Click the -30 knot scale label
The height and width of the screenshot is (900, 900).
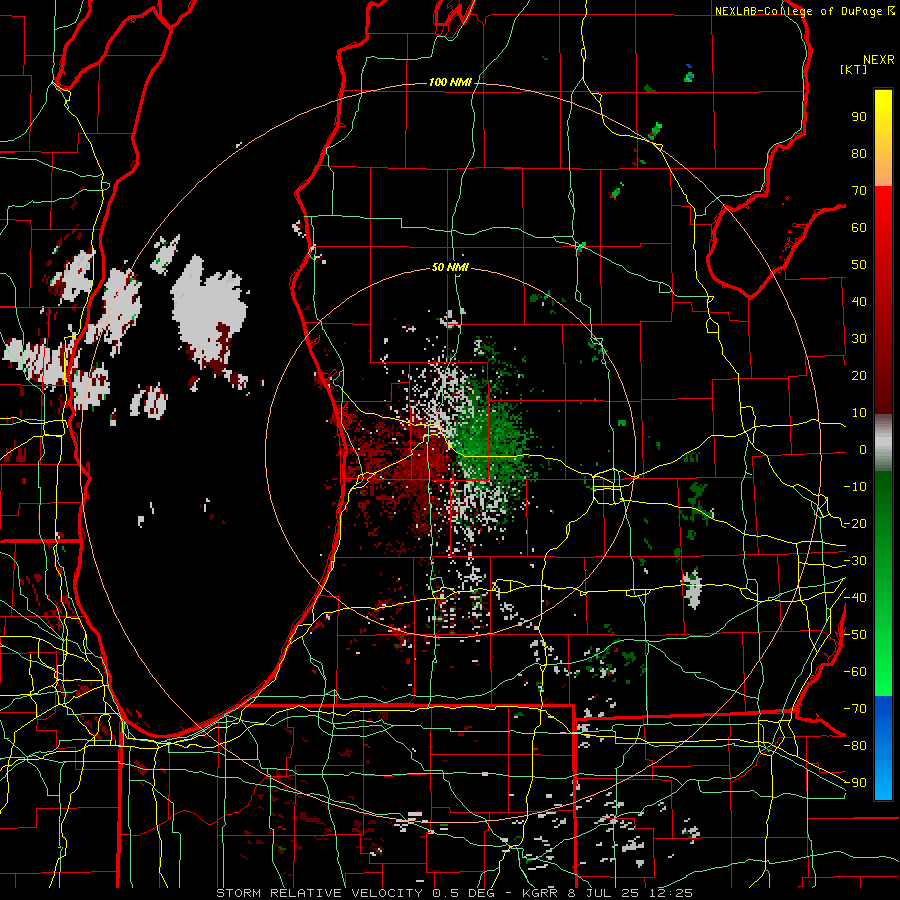pos(855,561)
